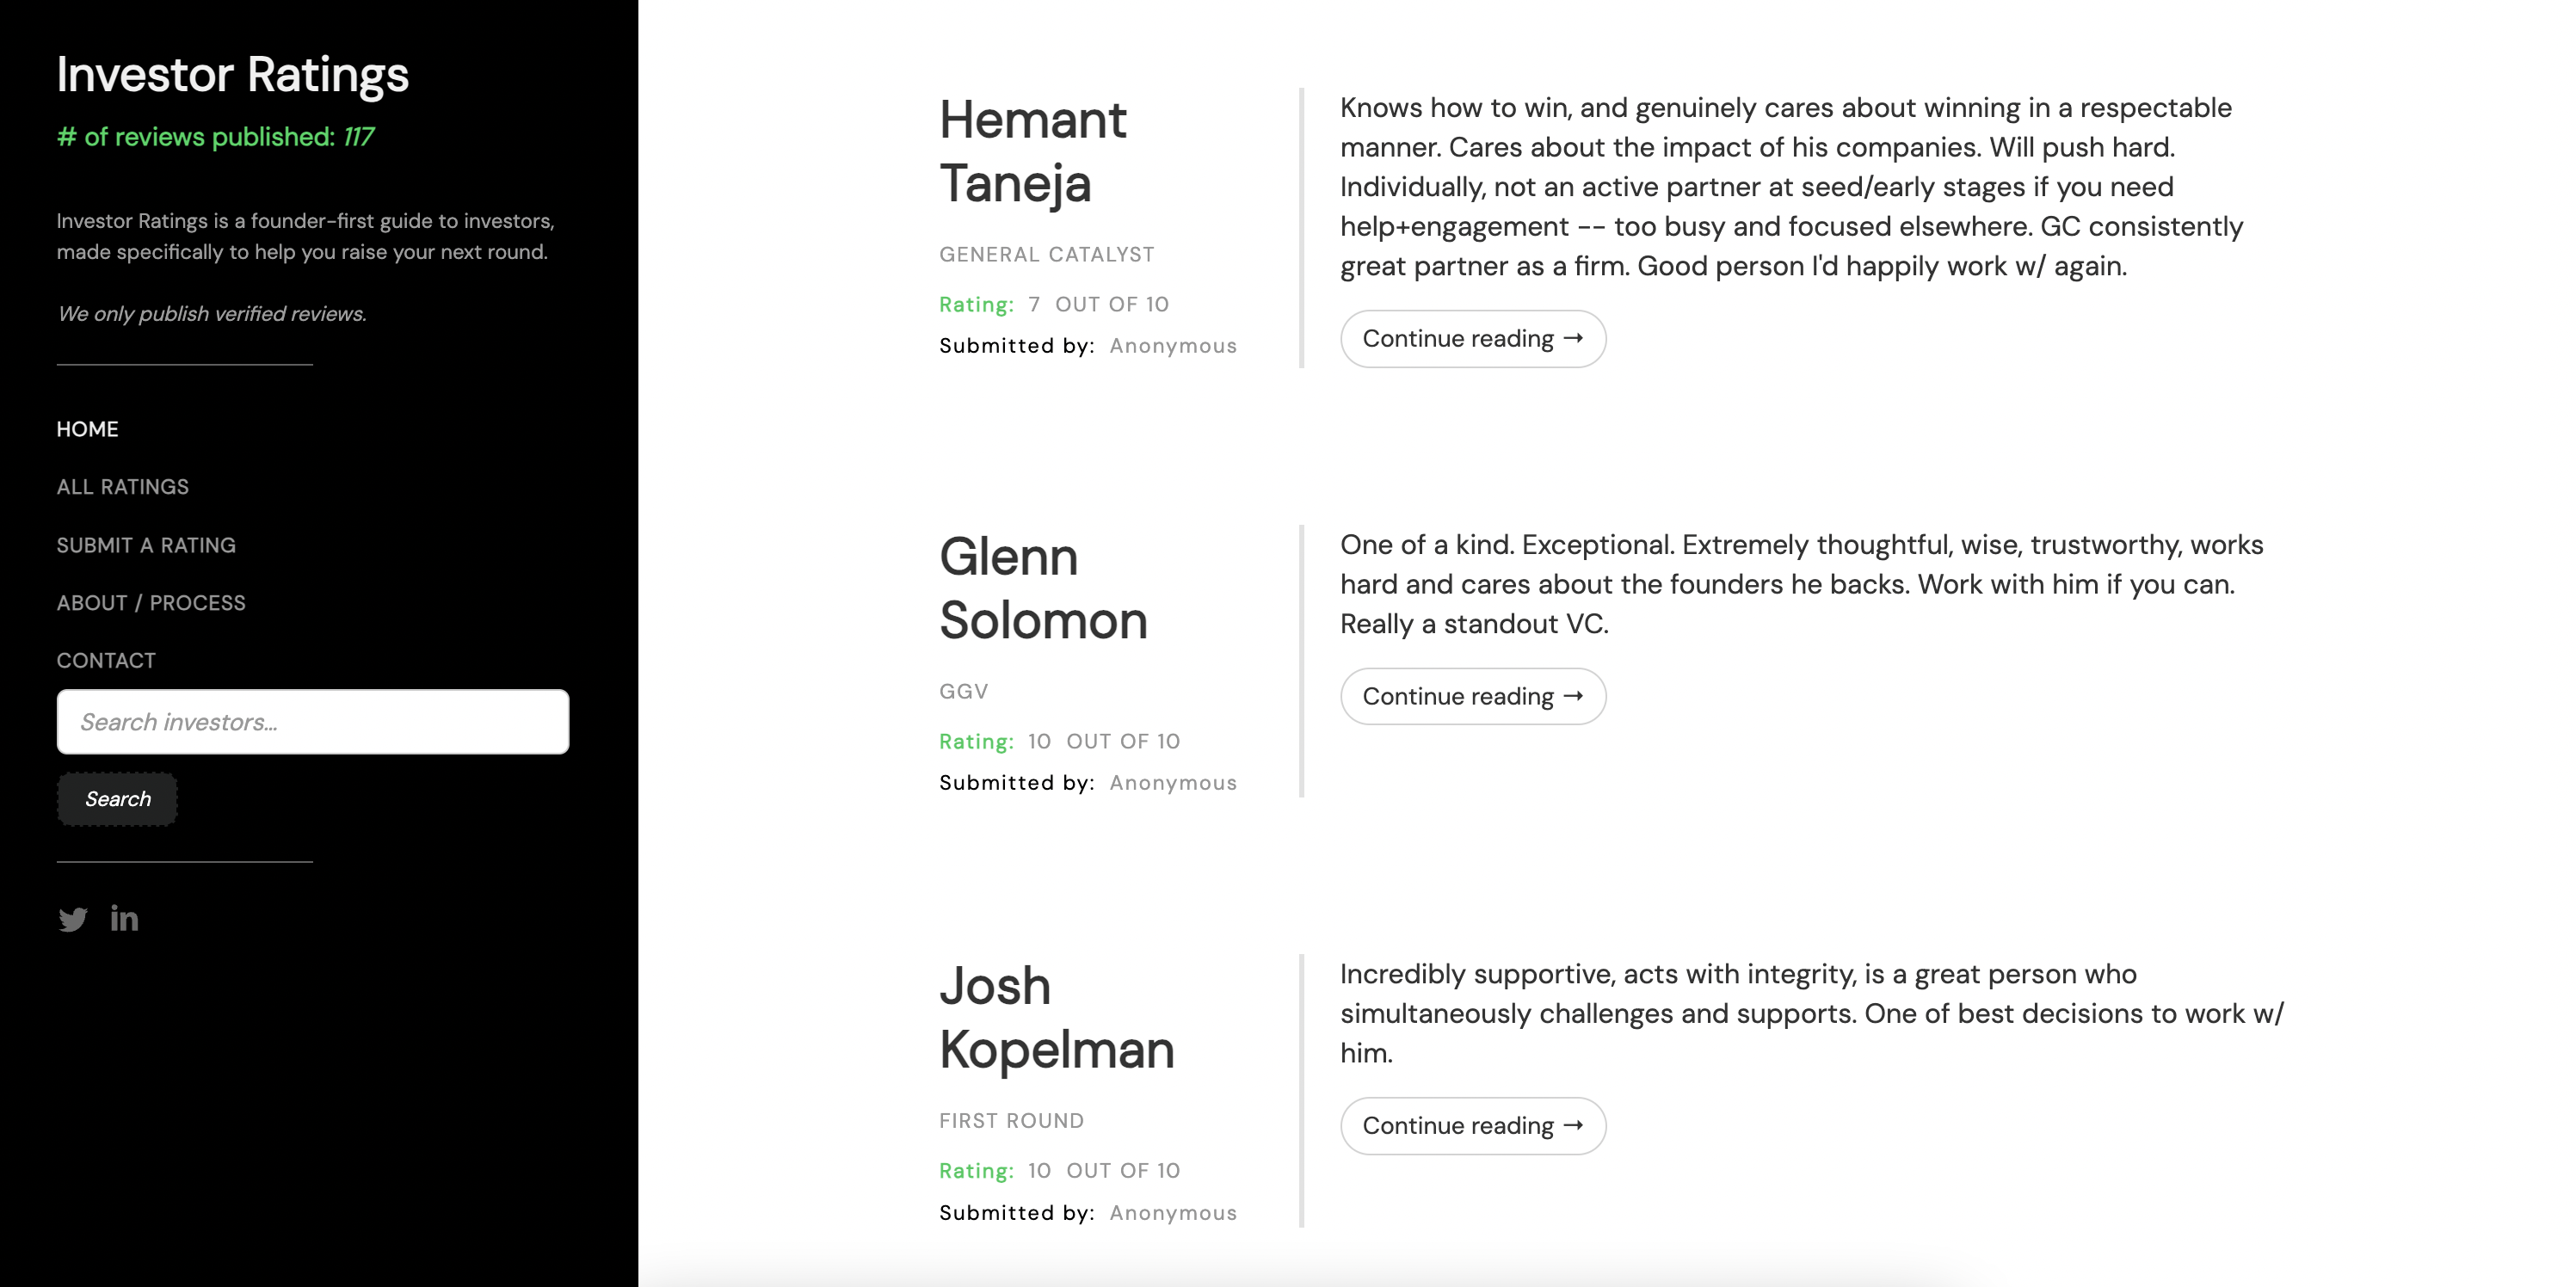2576x1287 pixels.
Task: Open the ABOUT / PROCESS page
Action: click(151, 602)
